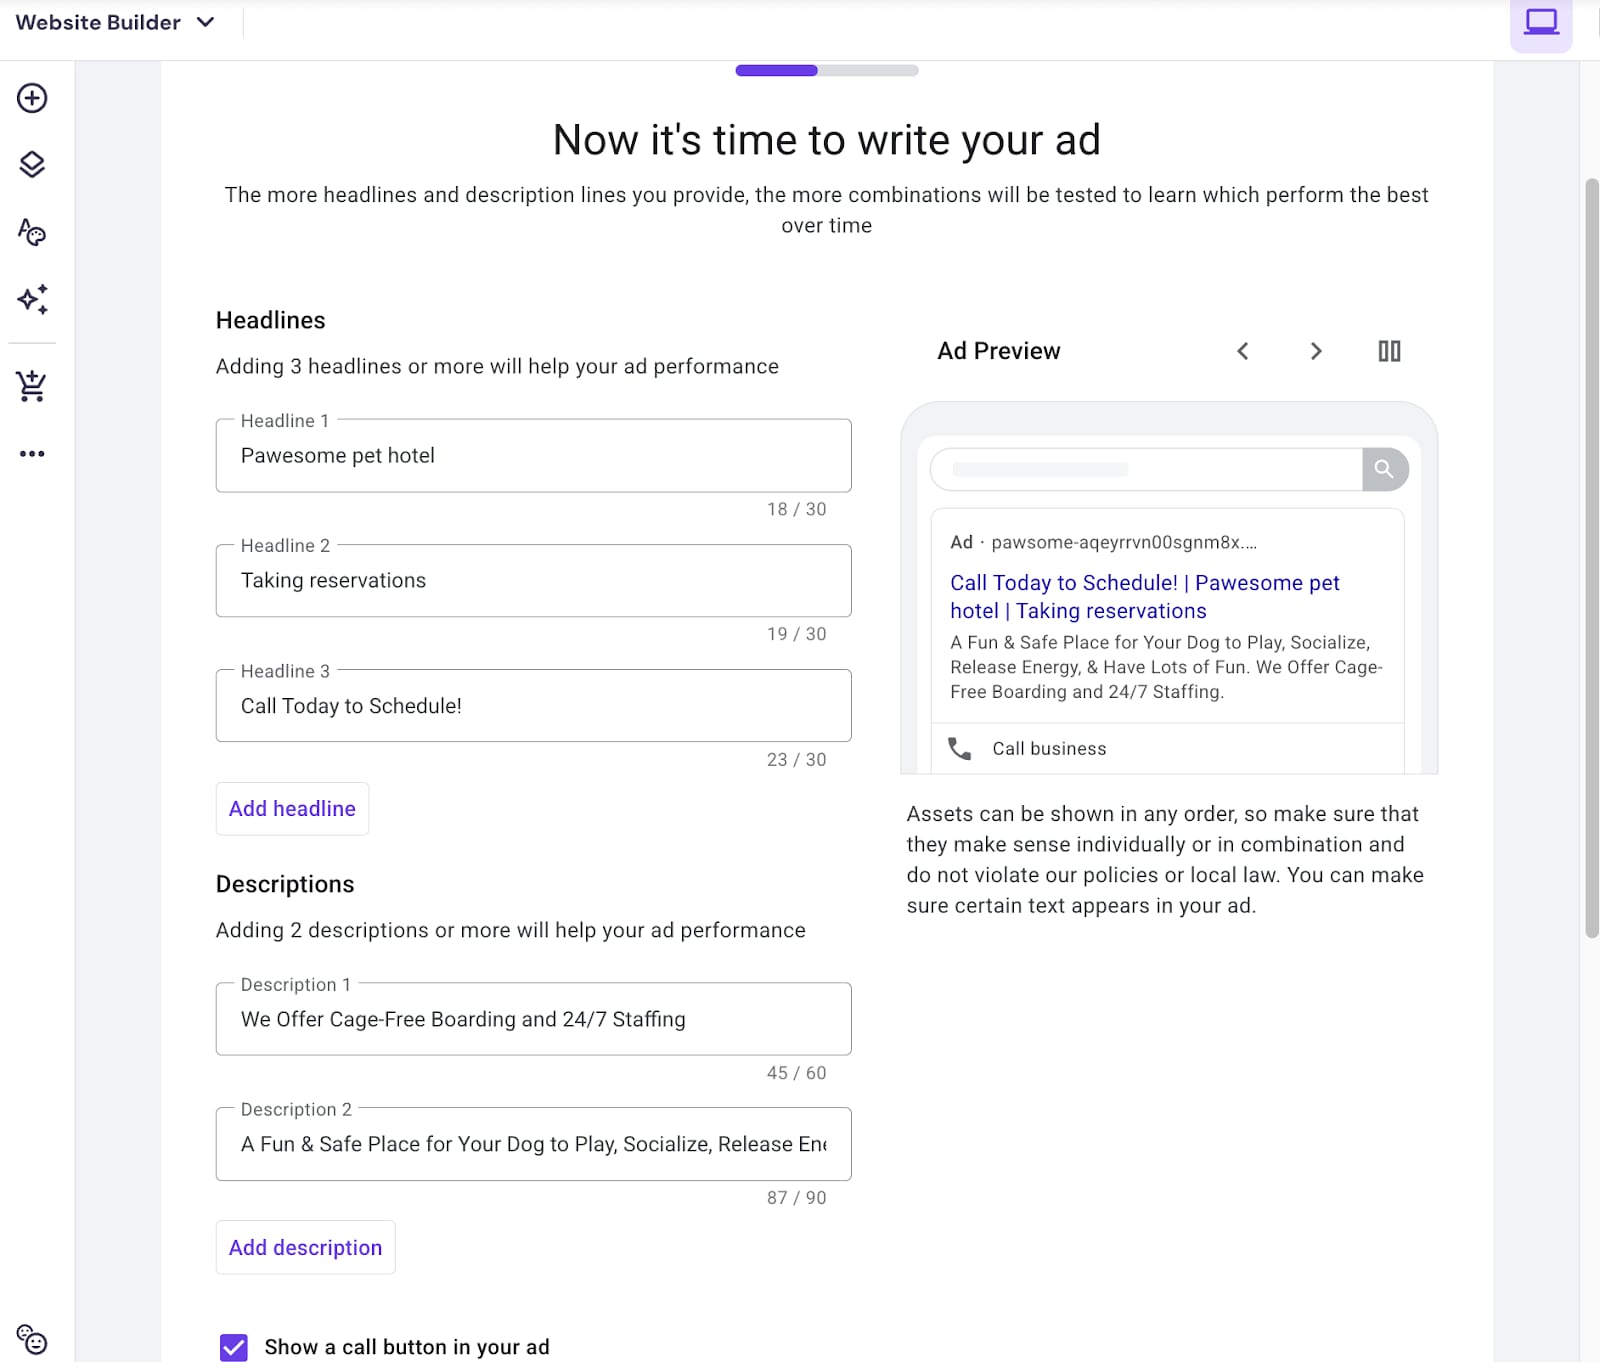
Task: Click the feedback smiley icon
Action: click(32, 1339)
